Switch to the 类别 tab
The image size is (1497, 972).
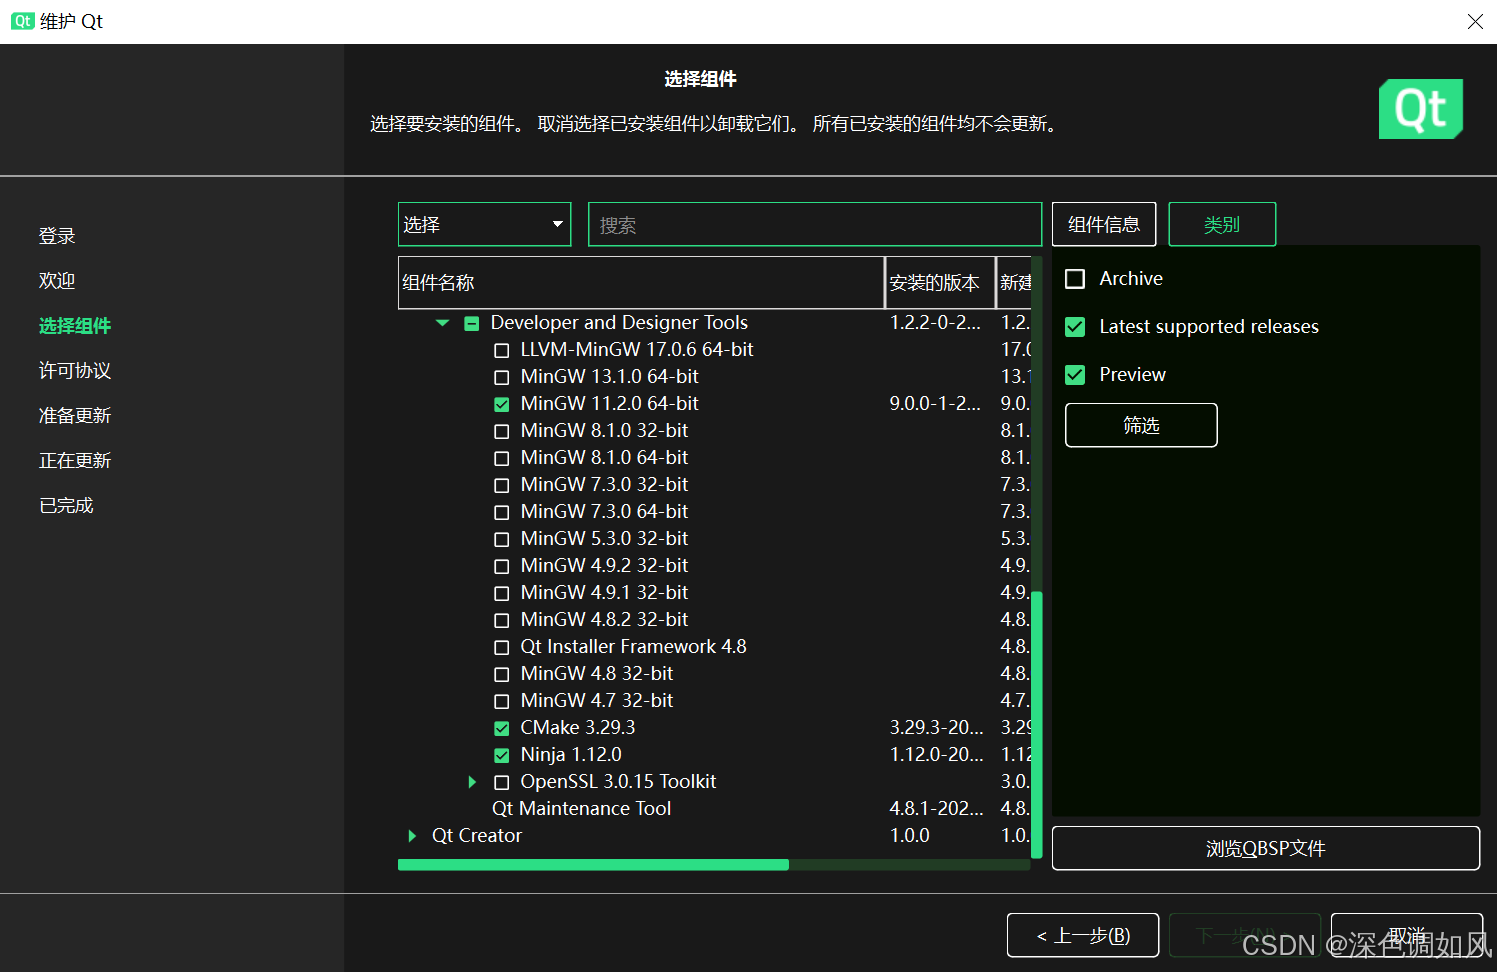(1222, 224)
